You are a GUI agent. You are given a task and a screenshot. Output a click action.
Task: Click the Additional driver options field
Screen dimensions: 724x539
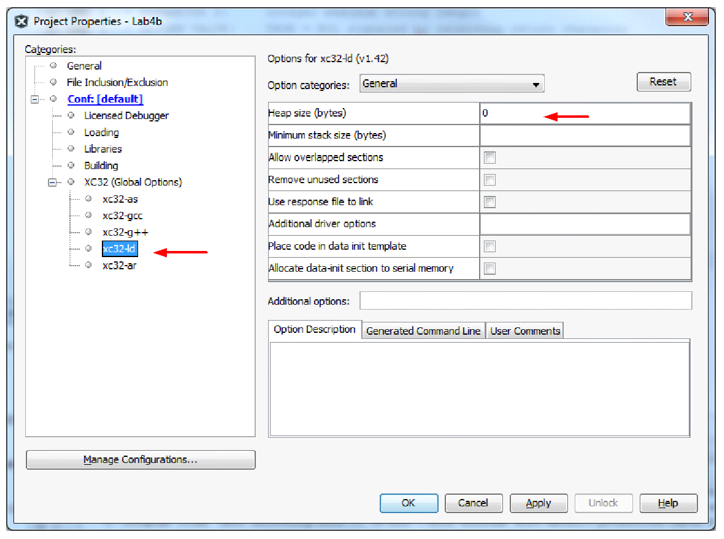(585, 224)
